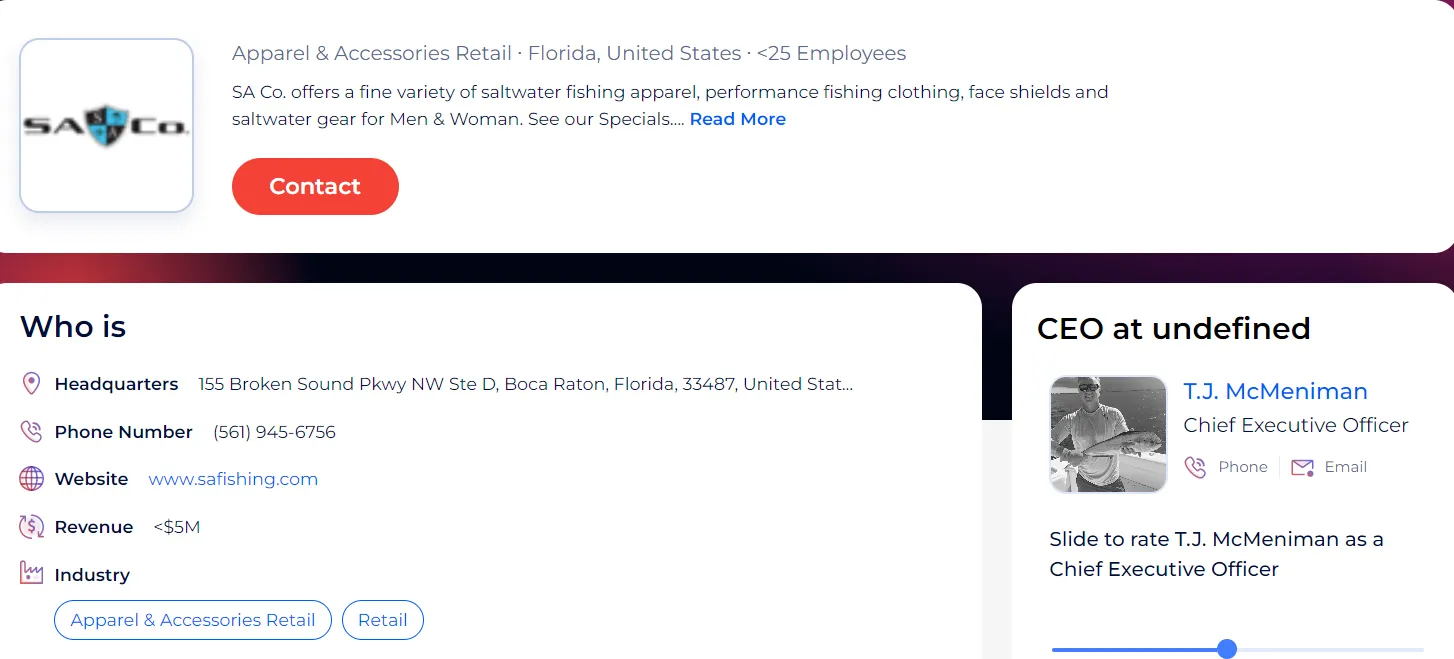Click the revenue dollar icon
The image size is (1454, 659).
coord(31,527)
